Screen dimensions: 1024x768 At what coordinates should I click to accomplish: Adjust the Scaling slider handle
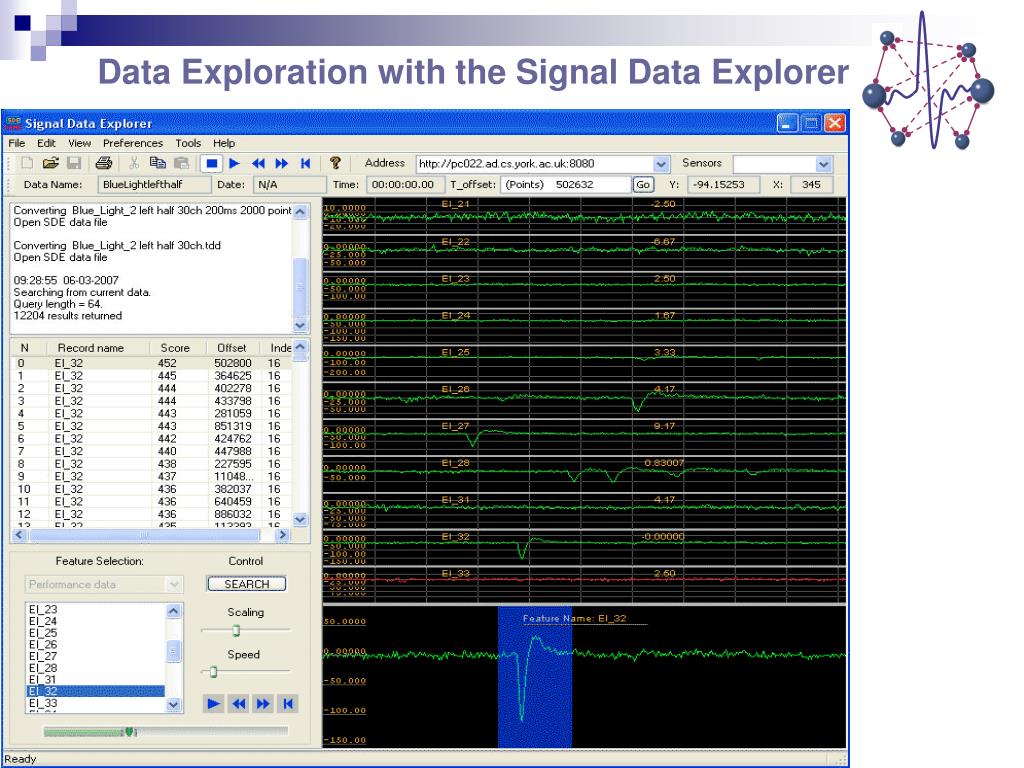point(236,630)
